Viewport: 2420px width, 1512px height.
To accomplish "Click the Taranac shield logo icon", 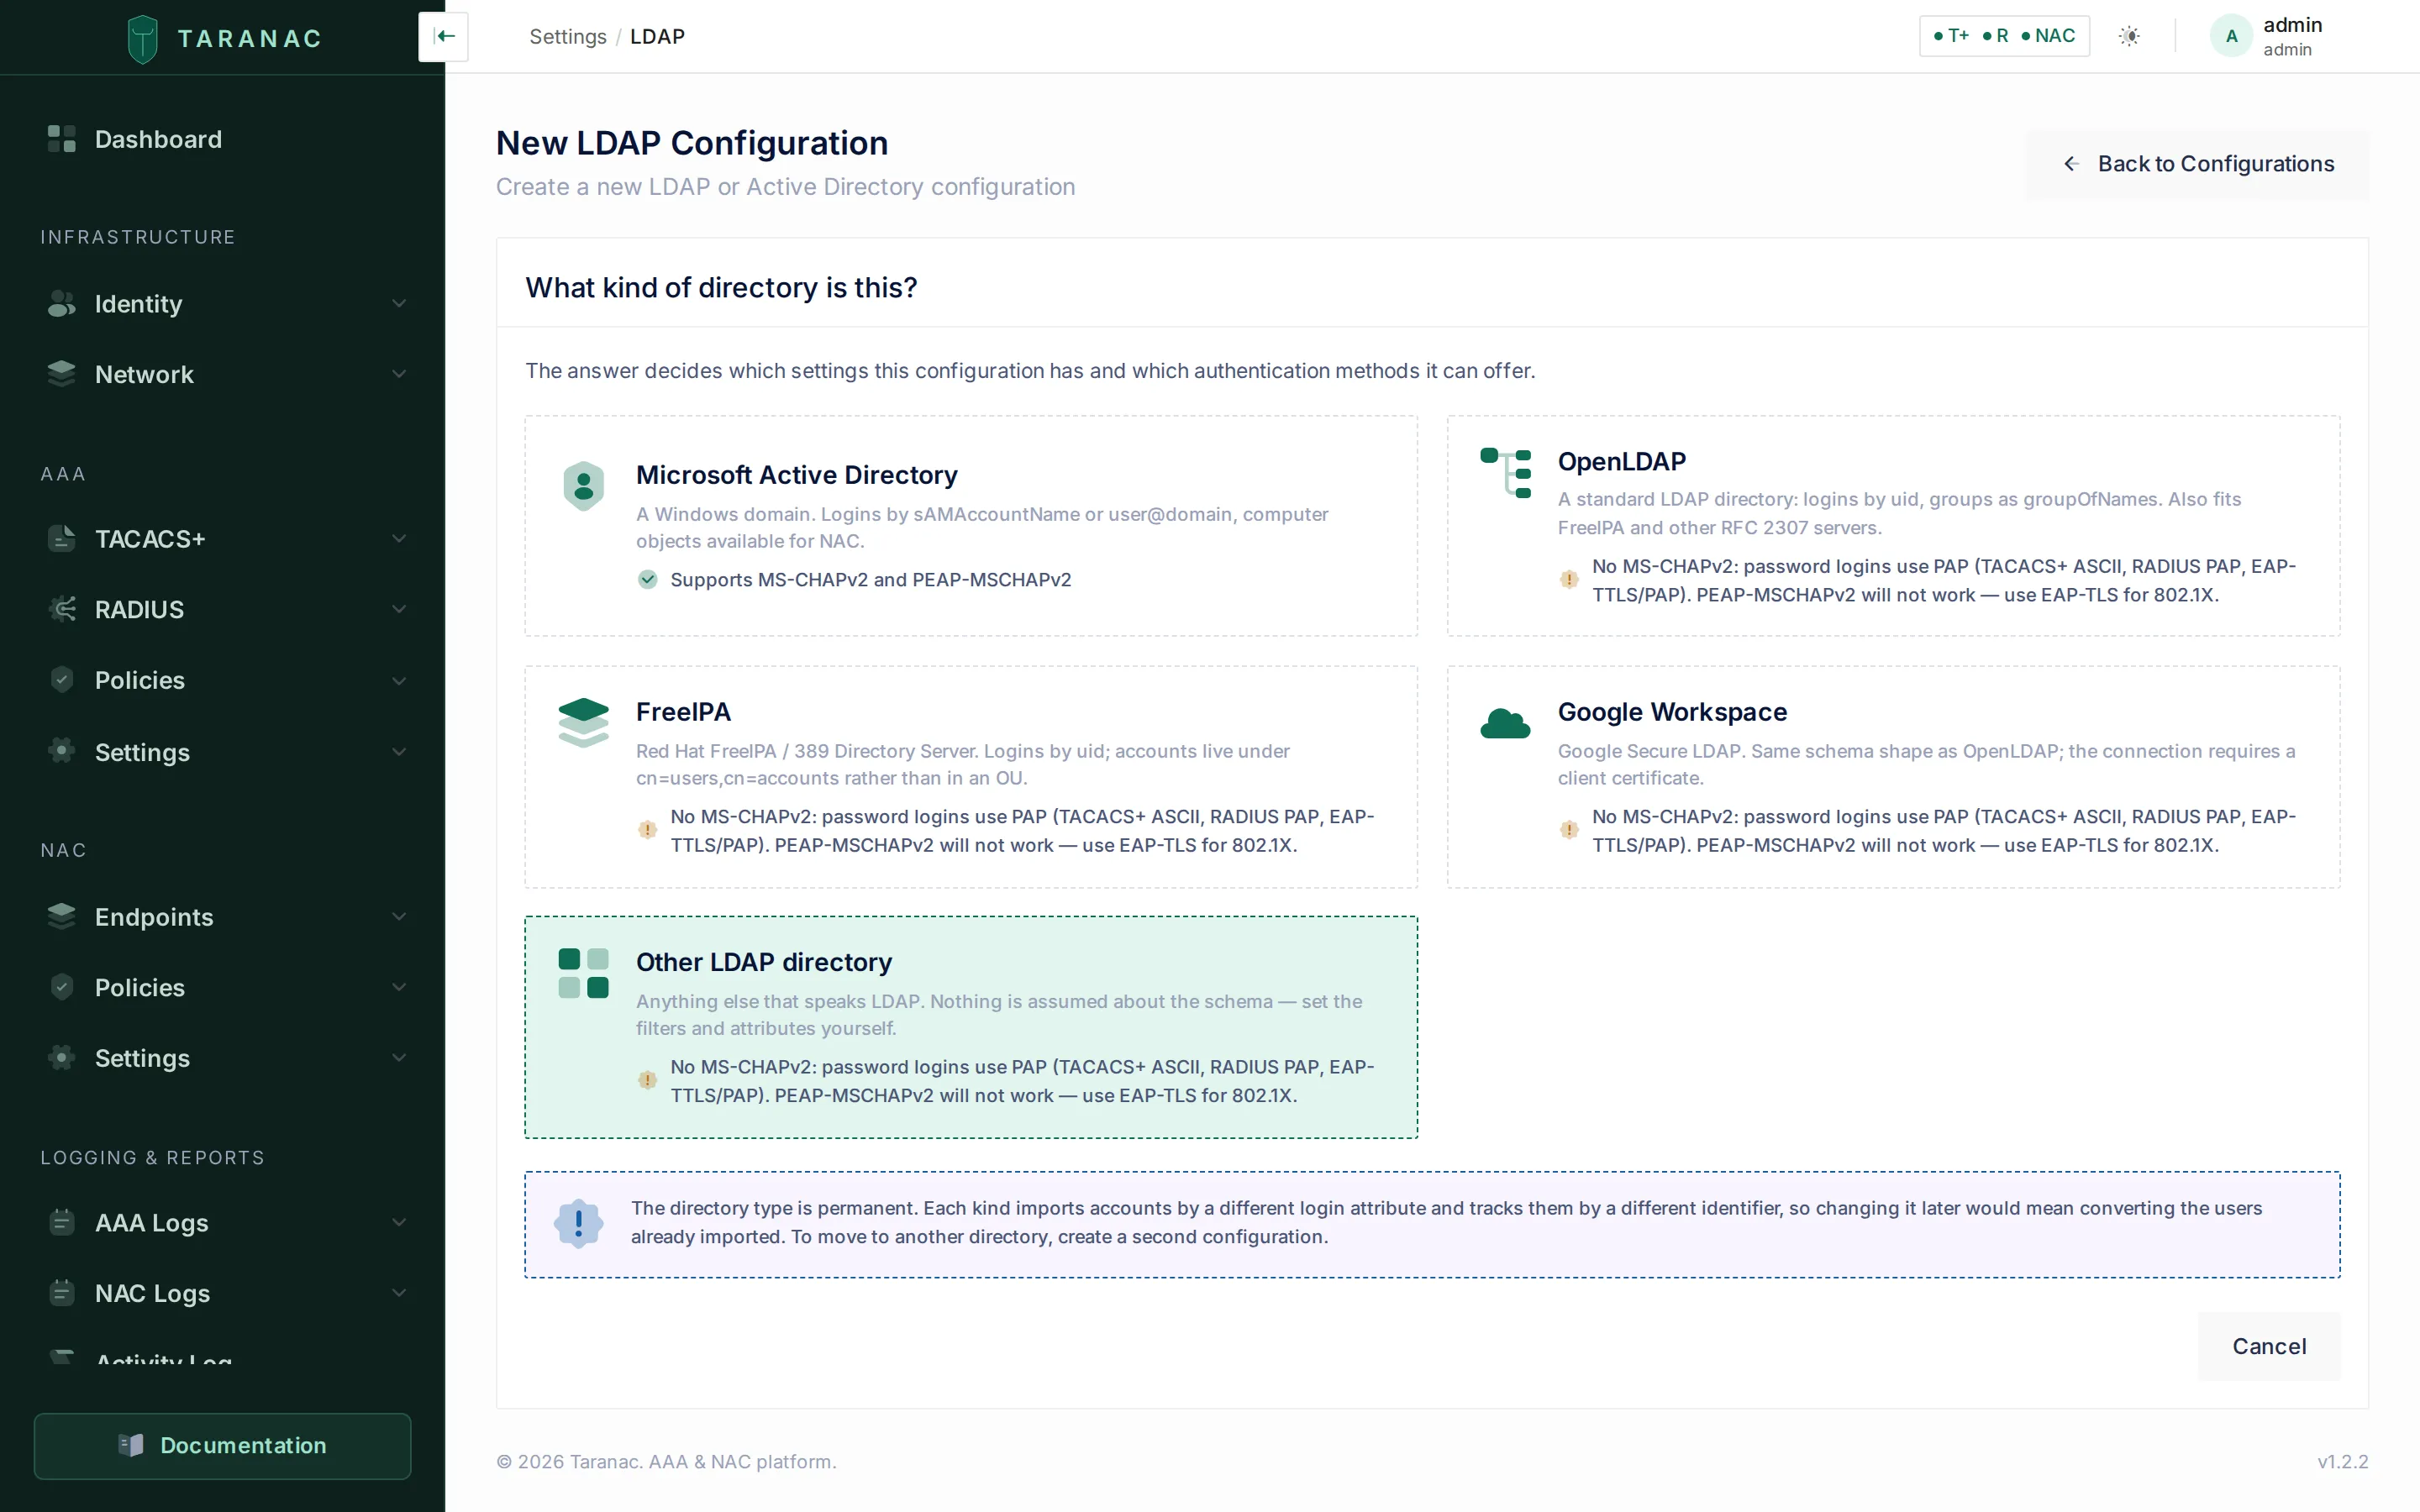I will click(x=143, y=38).
